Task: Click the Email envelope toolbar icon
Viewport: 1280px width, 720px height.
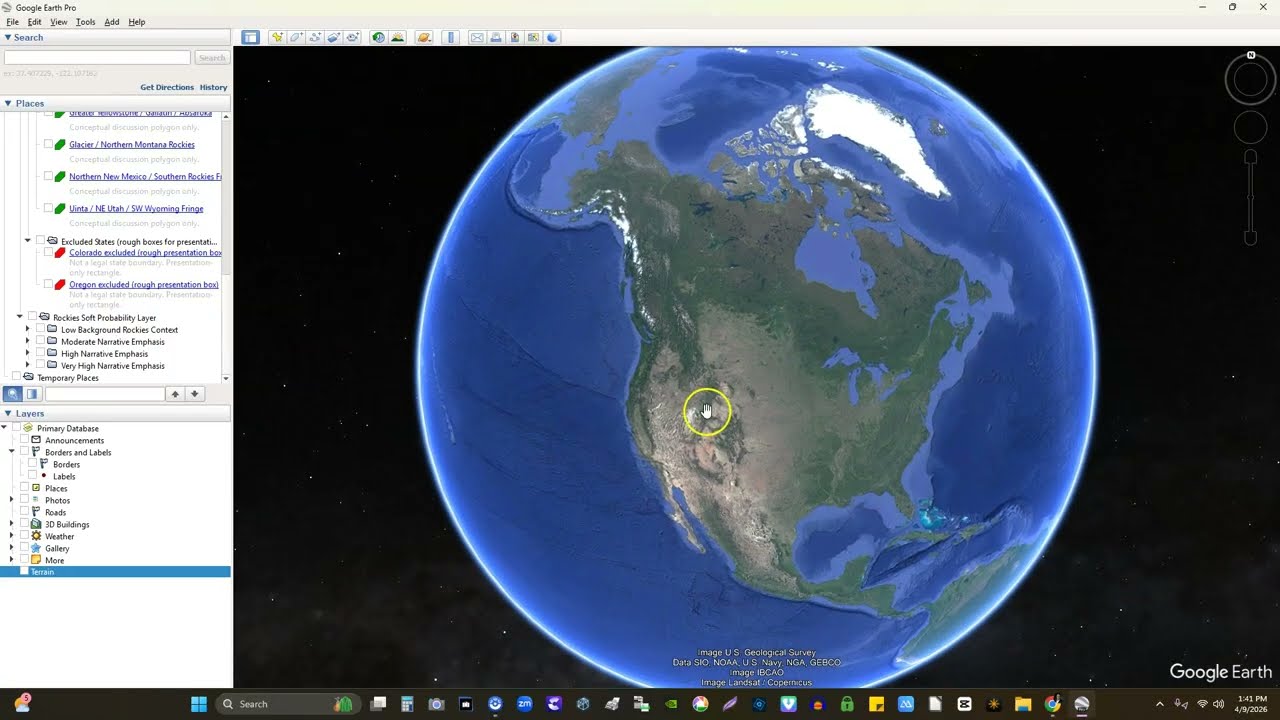Action: pyautogui.click(x=477, y=37)
